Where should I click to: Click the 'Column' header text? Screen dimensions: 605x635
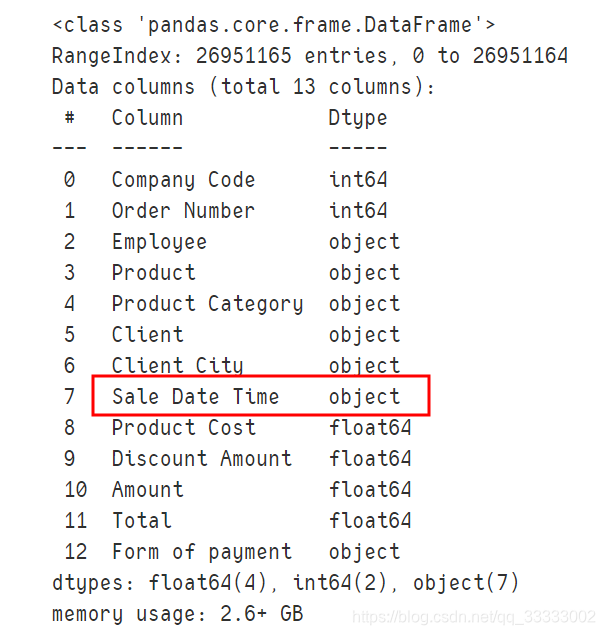click(x=147, y=118)
